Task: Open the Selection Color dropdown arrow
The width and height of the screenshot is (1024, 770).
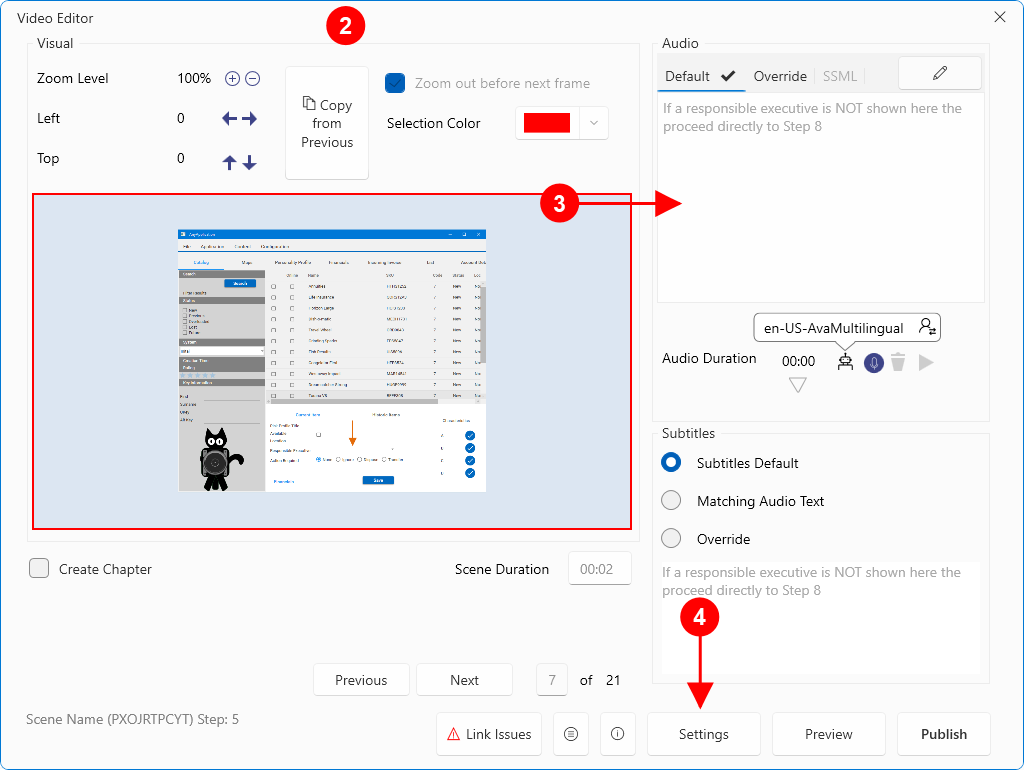Action: pos(594,123)
